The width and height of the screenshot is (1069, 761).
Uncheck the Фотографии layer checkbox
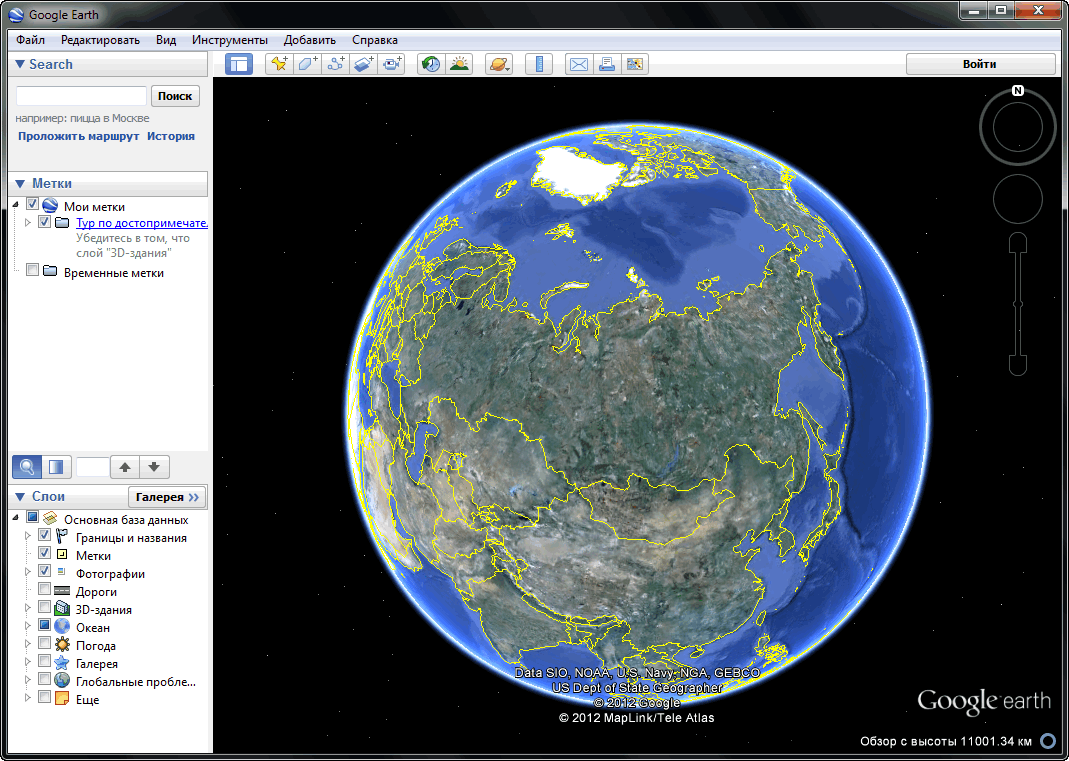[44, 571]
